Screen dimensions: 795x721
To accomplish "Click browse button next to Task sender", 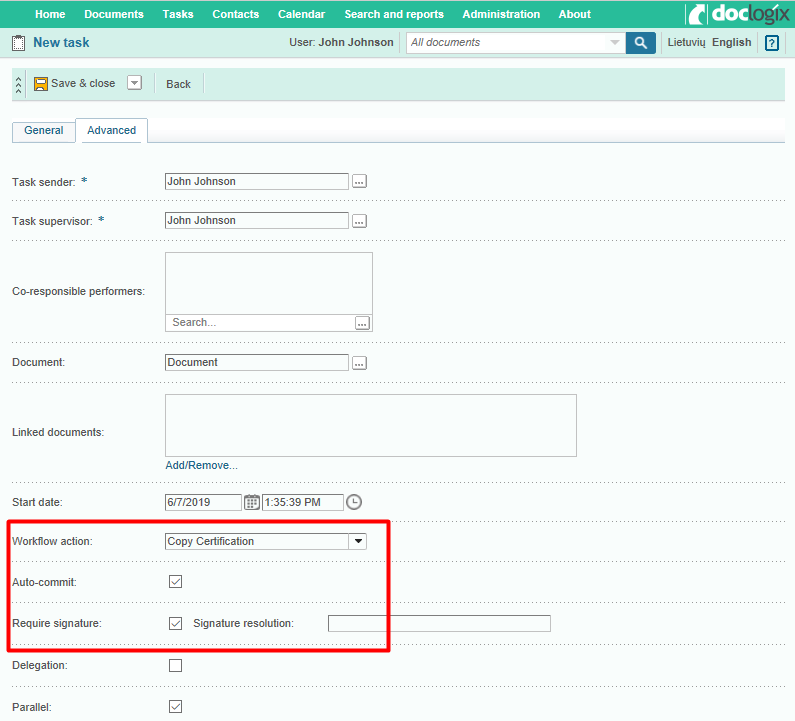I will click(360, 182).
